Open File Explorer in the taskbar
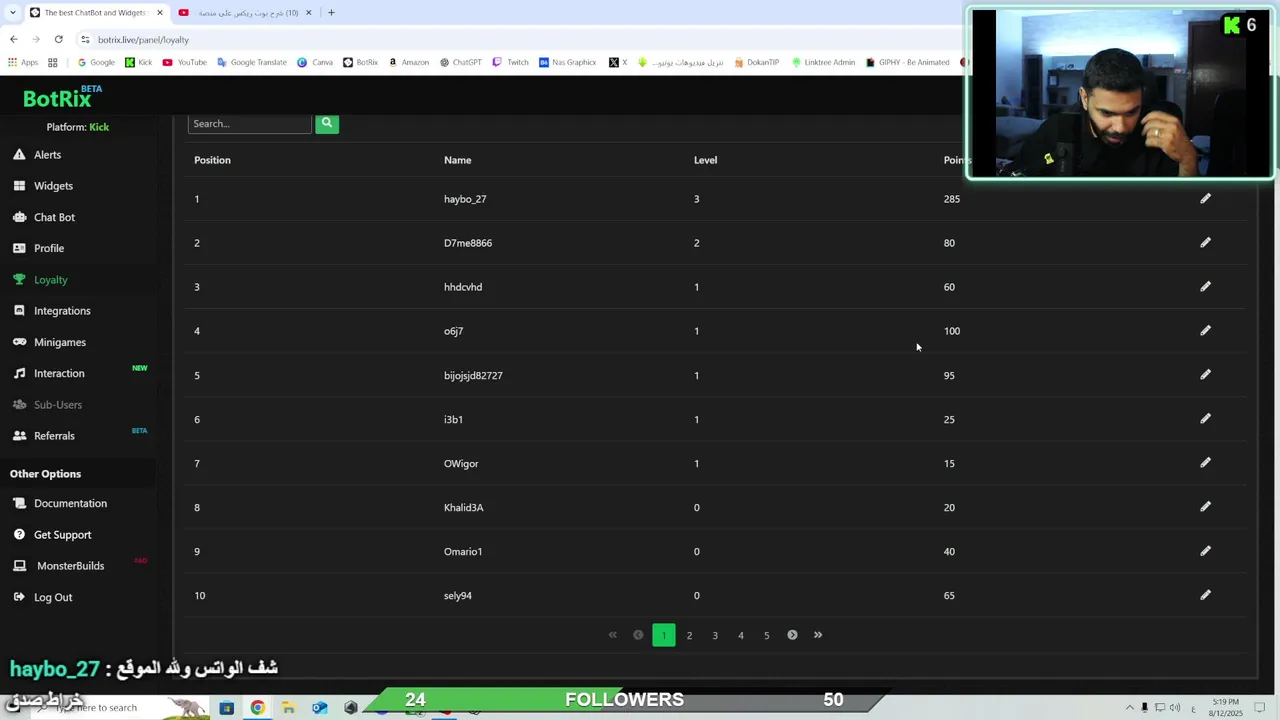The width and height of the screenshot is (1280, 720). coord(288,708)
